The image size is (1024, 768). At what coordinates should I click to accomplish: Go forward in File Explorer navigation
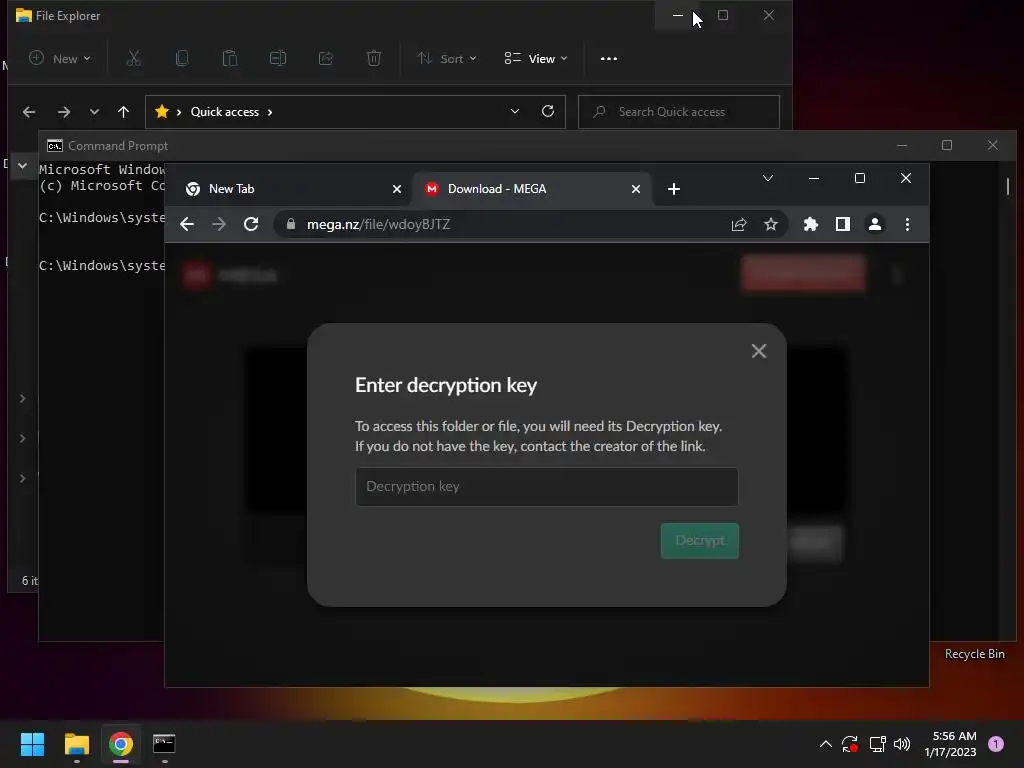click(x=63, y=112)
